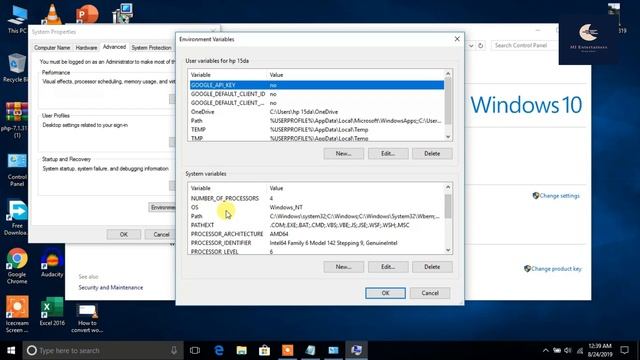This screenshot has height=360, width=640.
Task: Open the Action Center notifications icon
Action: tap(624, 350)
